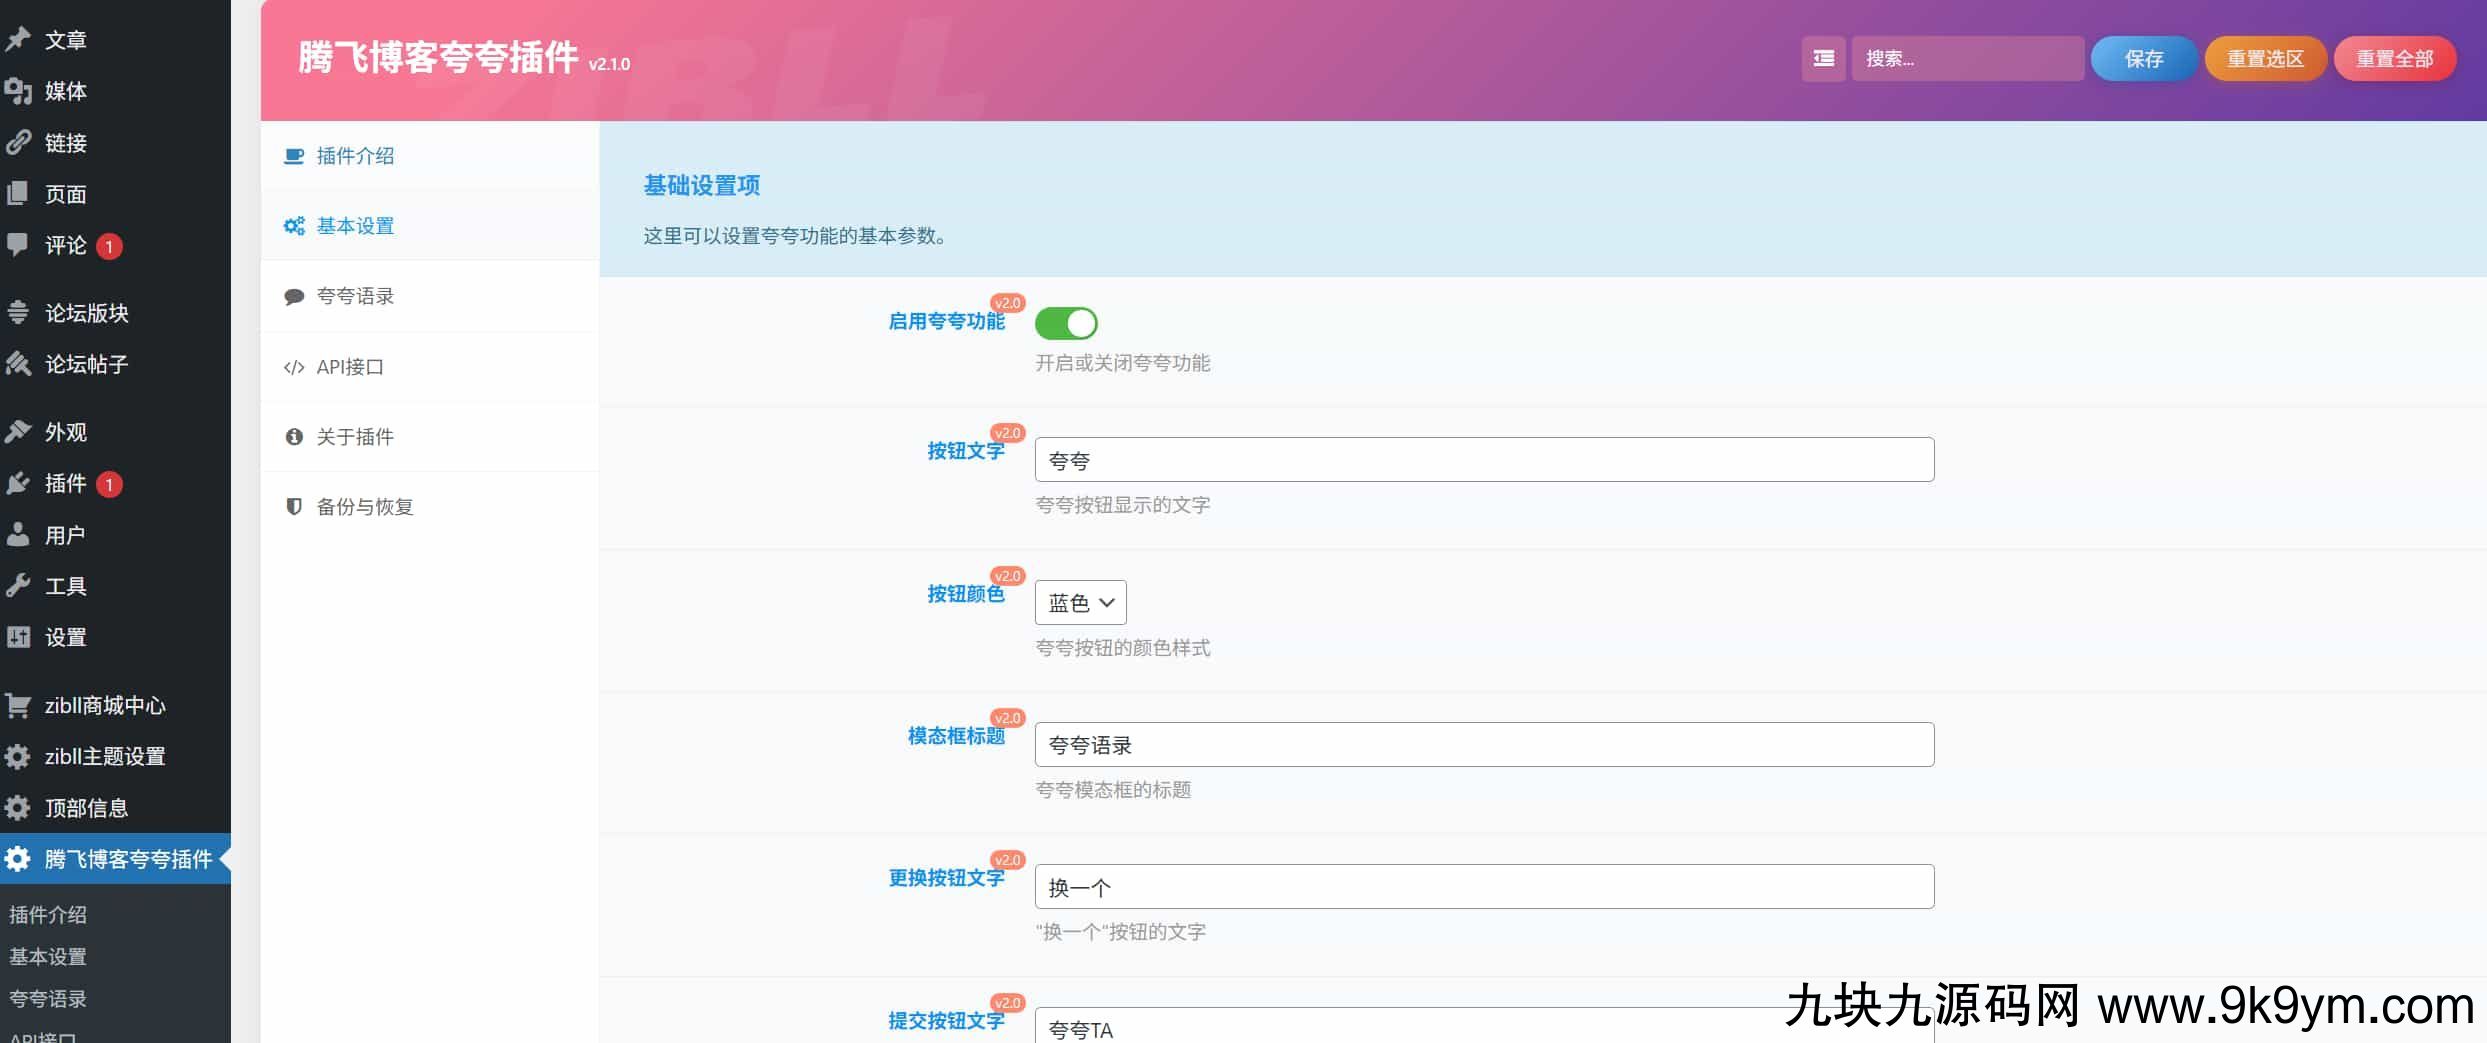Viewport: 2487px width, 1043px height.
Task: Click the expand-all list icon beside search
Action: tap(1823, 59)
